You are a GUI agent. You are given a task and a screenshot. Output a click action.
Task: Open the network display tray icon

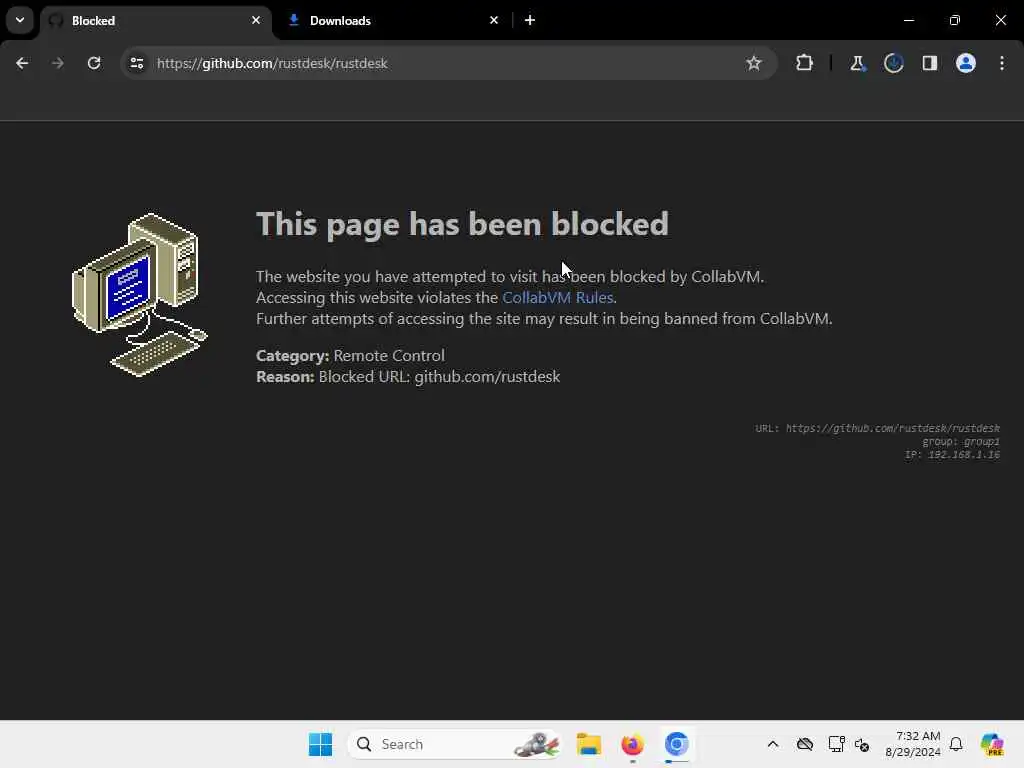[x=836, y=744]
